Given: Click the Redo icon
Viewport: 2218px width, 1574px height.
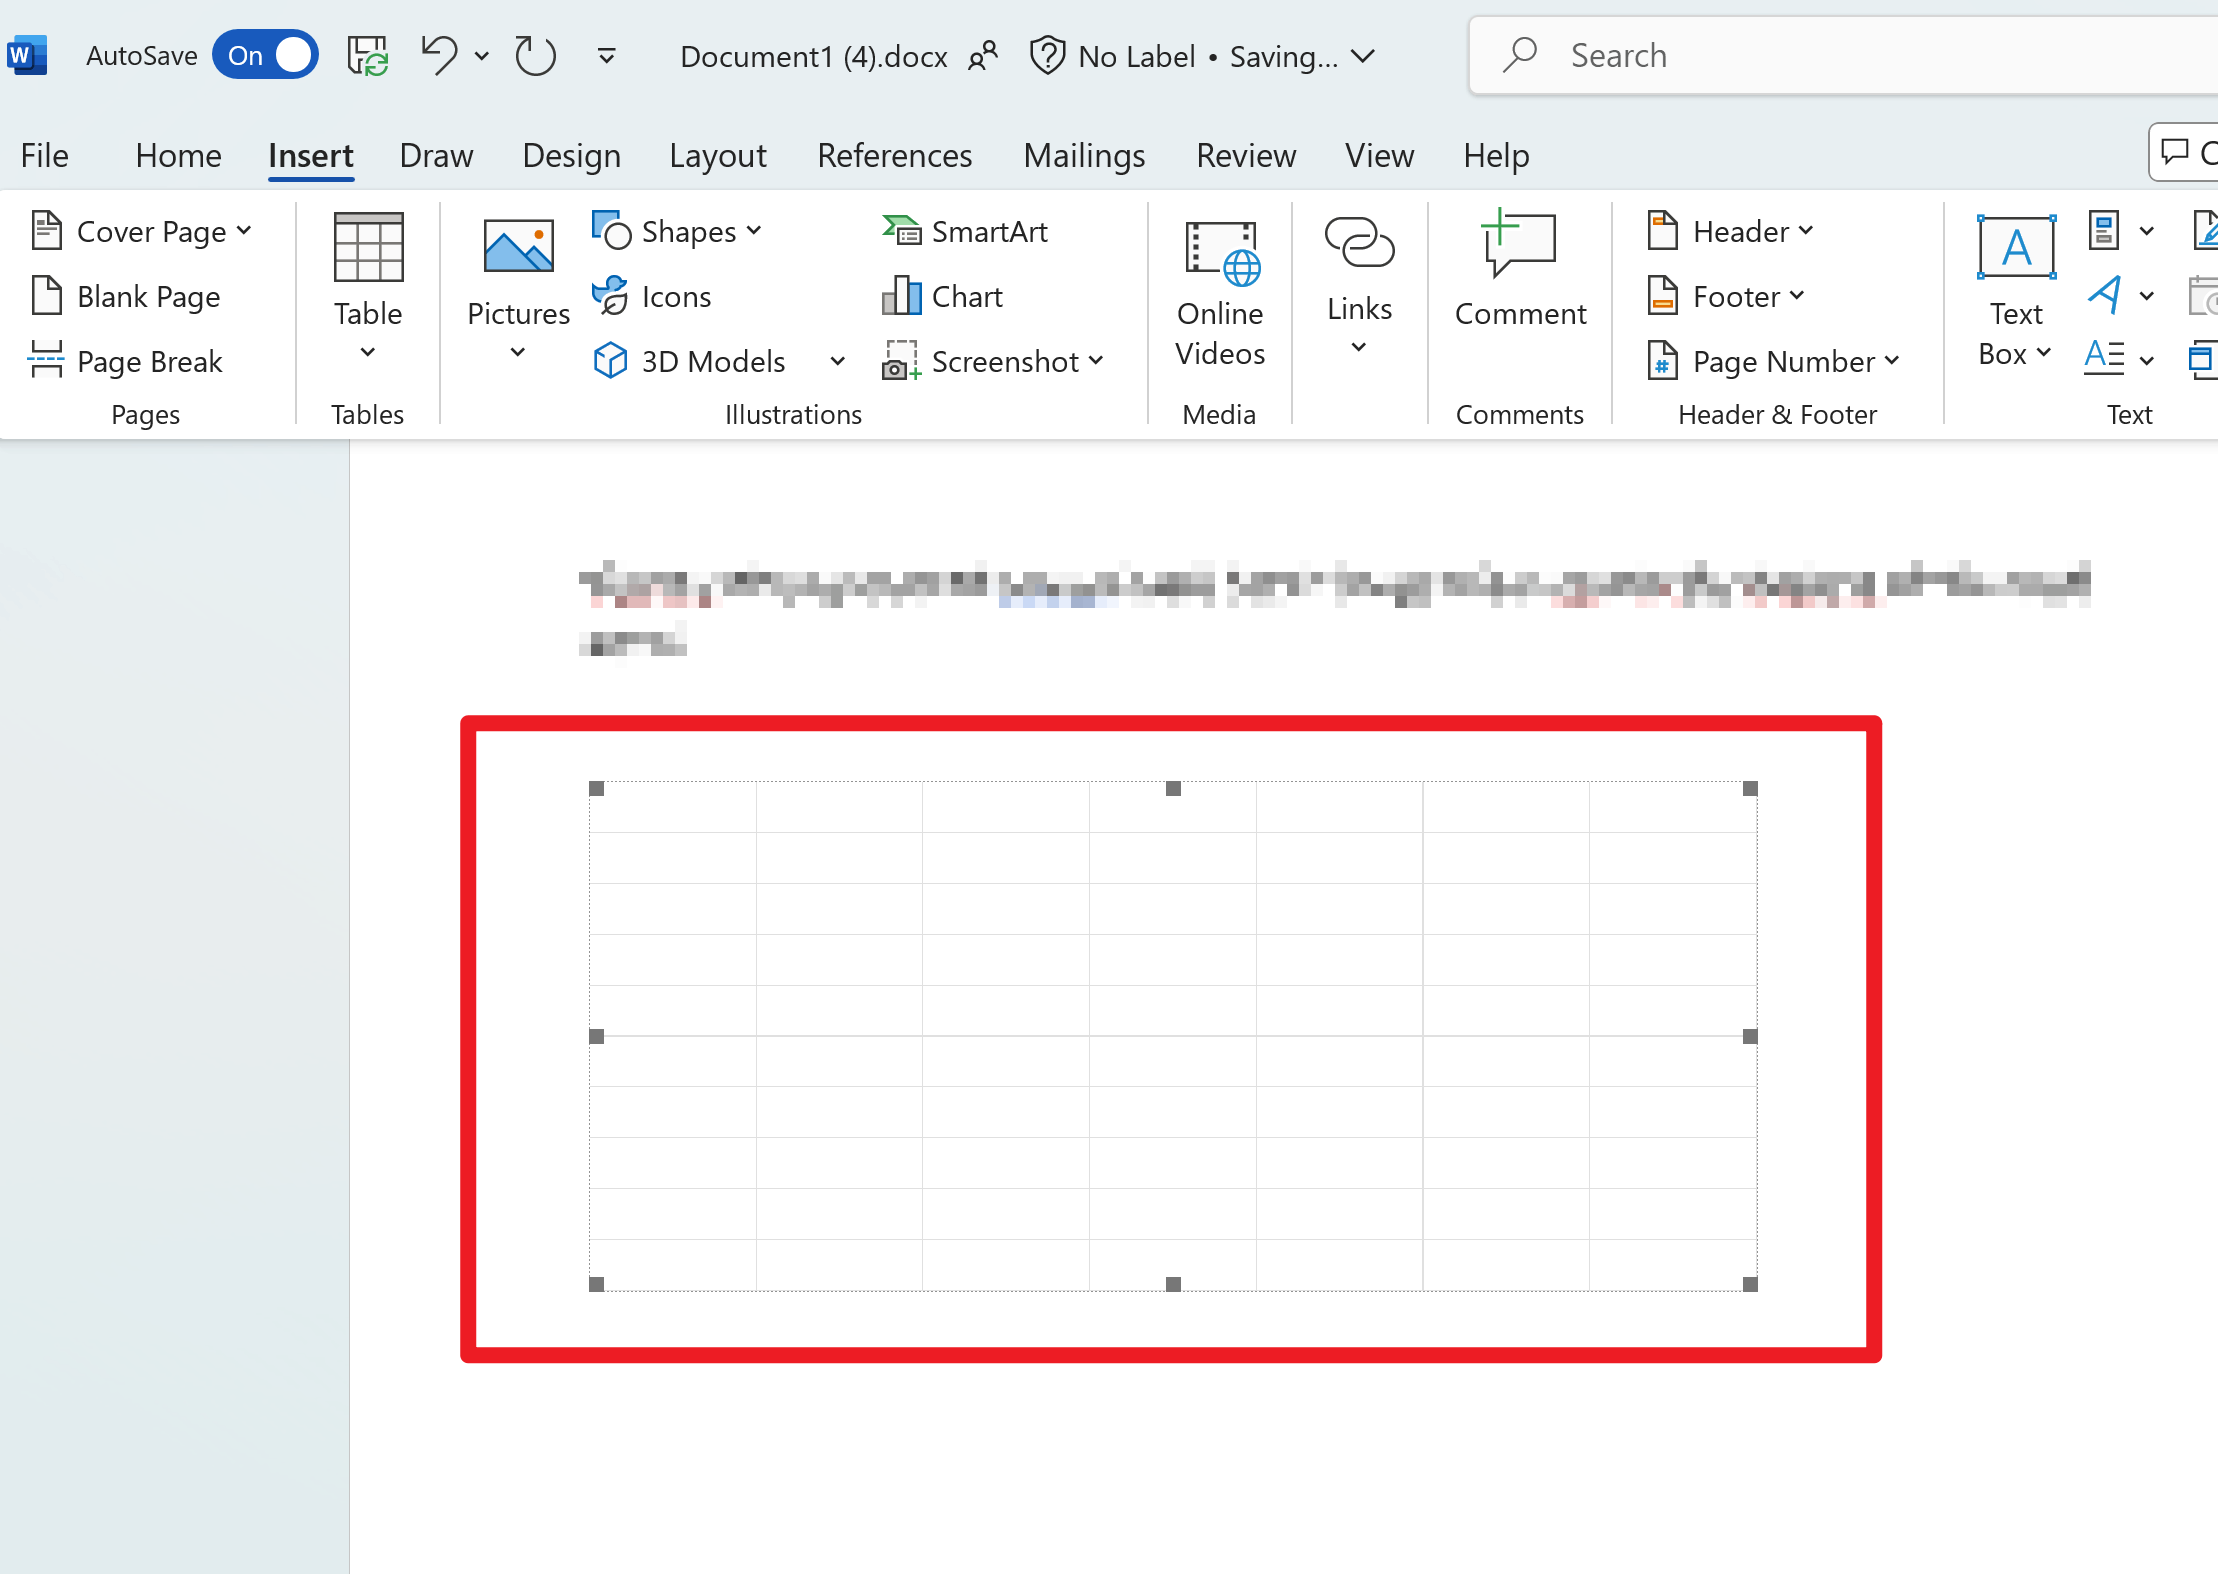Looking at the screenshot, I should pyautogui.click(x=535, y=55).
